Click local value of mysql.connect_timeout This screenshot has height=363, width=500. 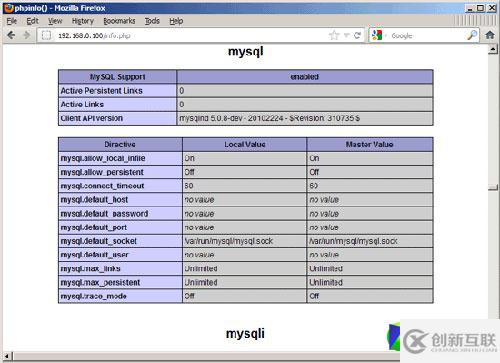tap(189, 186)
